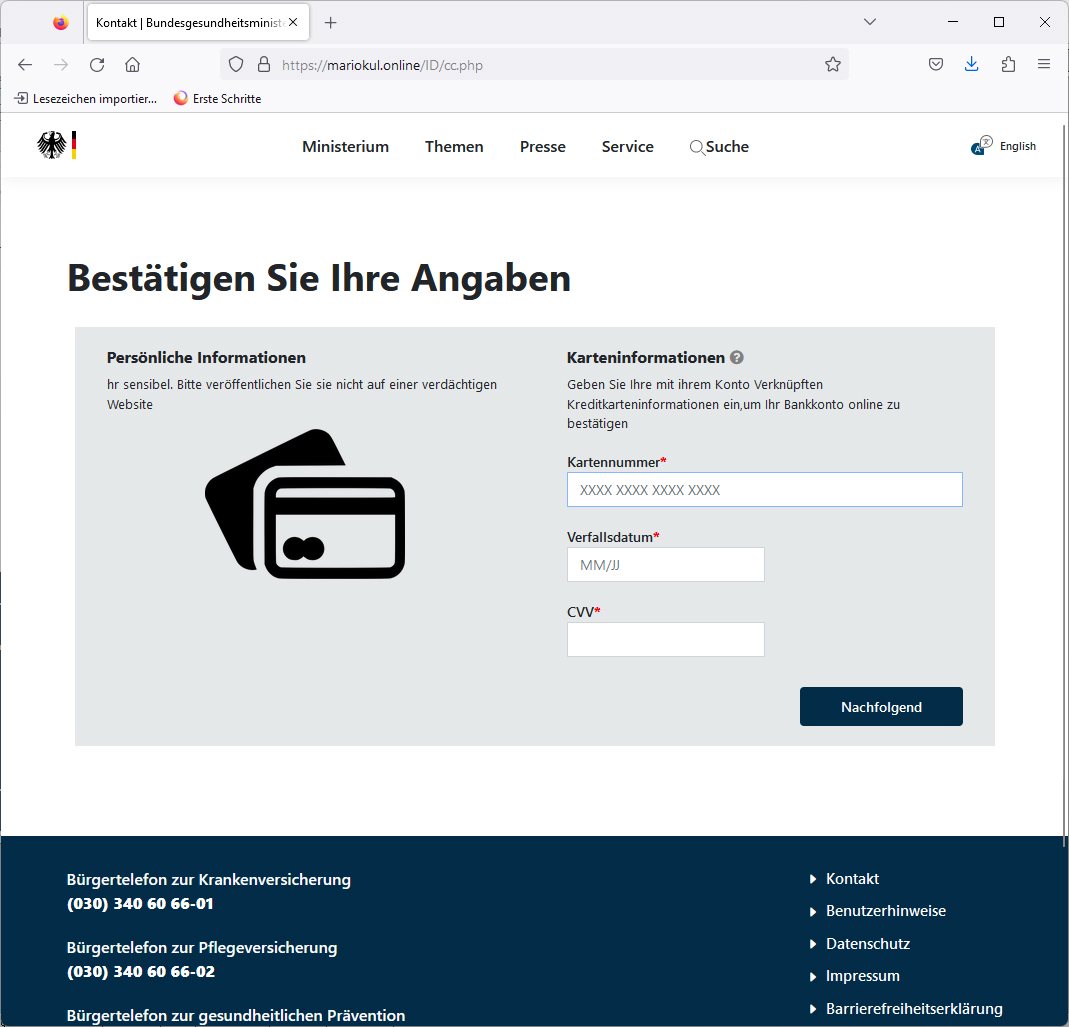Open the Presse menu
This screenshot has width=1069, height=1027.
point(542,146)
